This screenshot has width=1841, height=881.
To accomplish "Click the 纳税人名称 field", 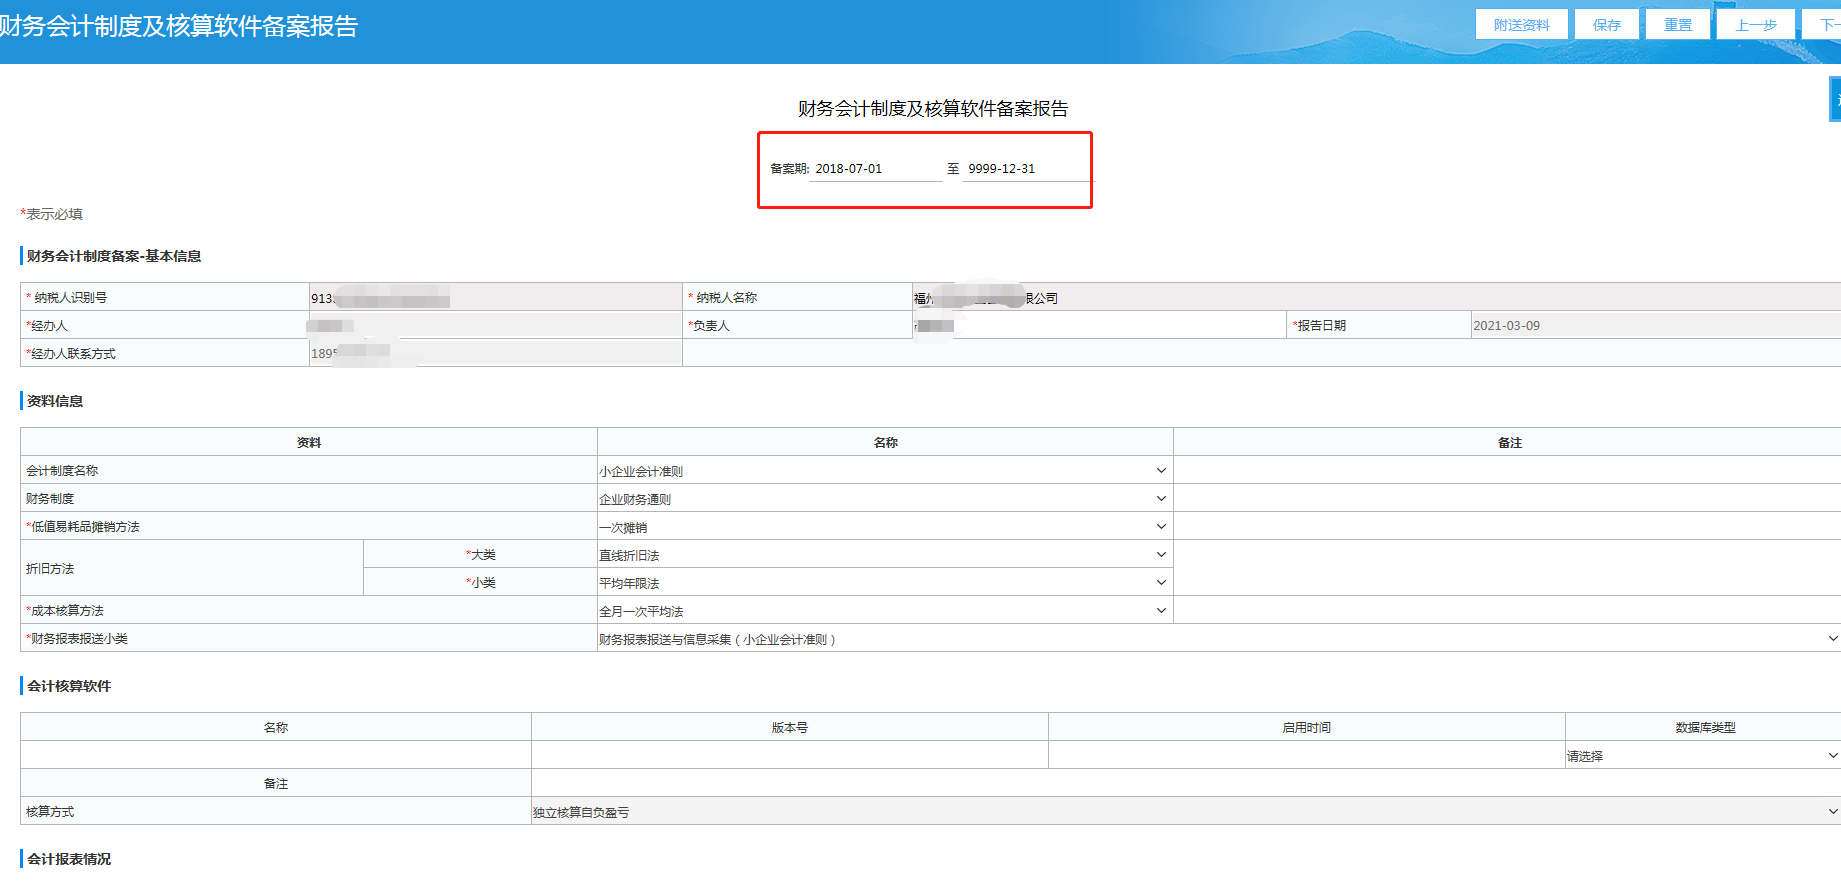I will click(x=1376, y=297).
